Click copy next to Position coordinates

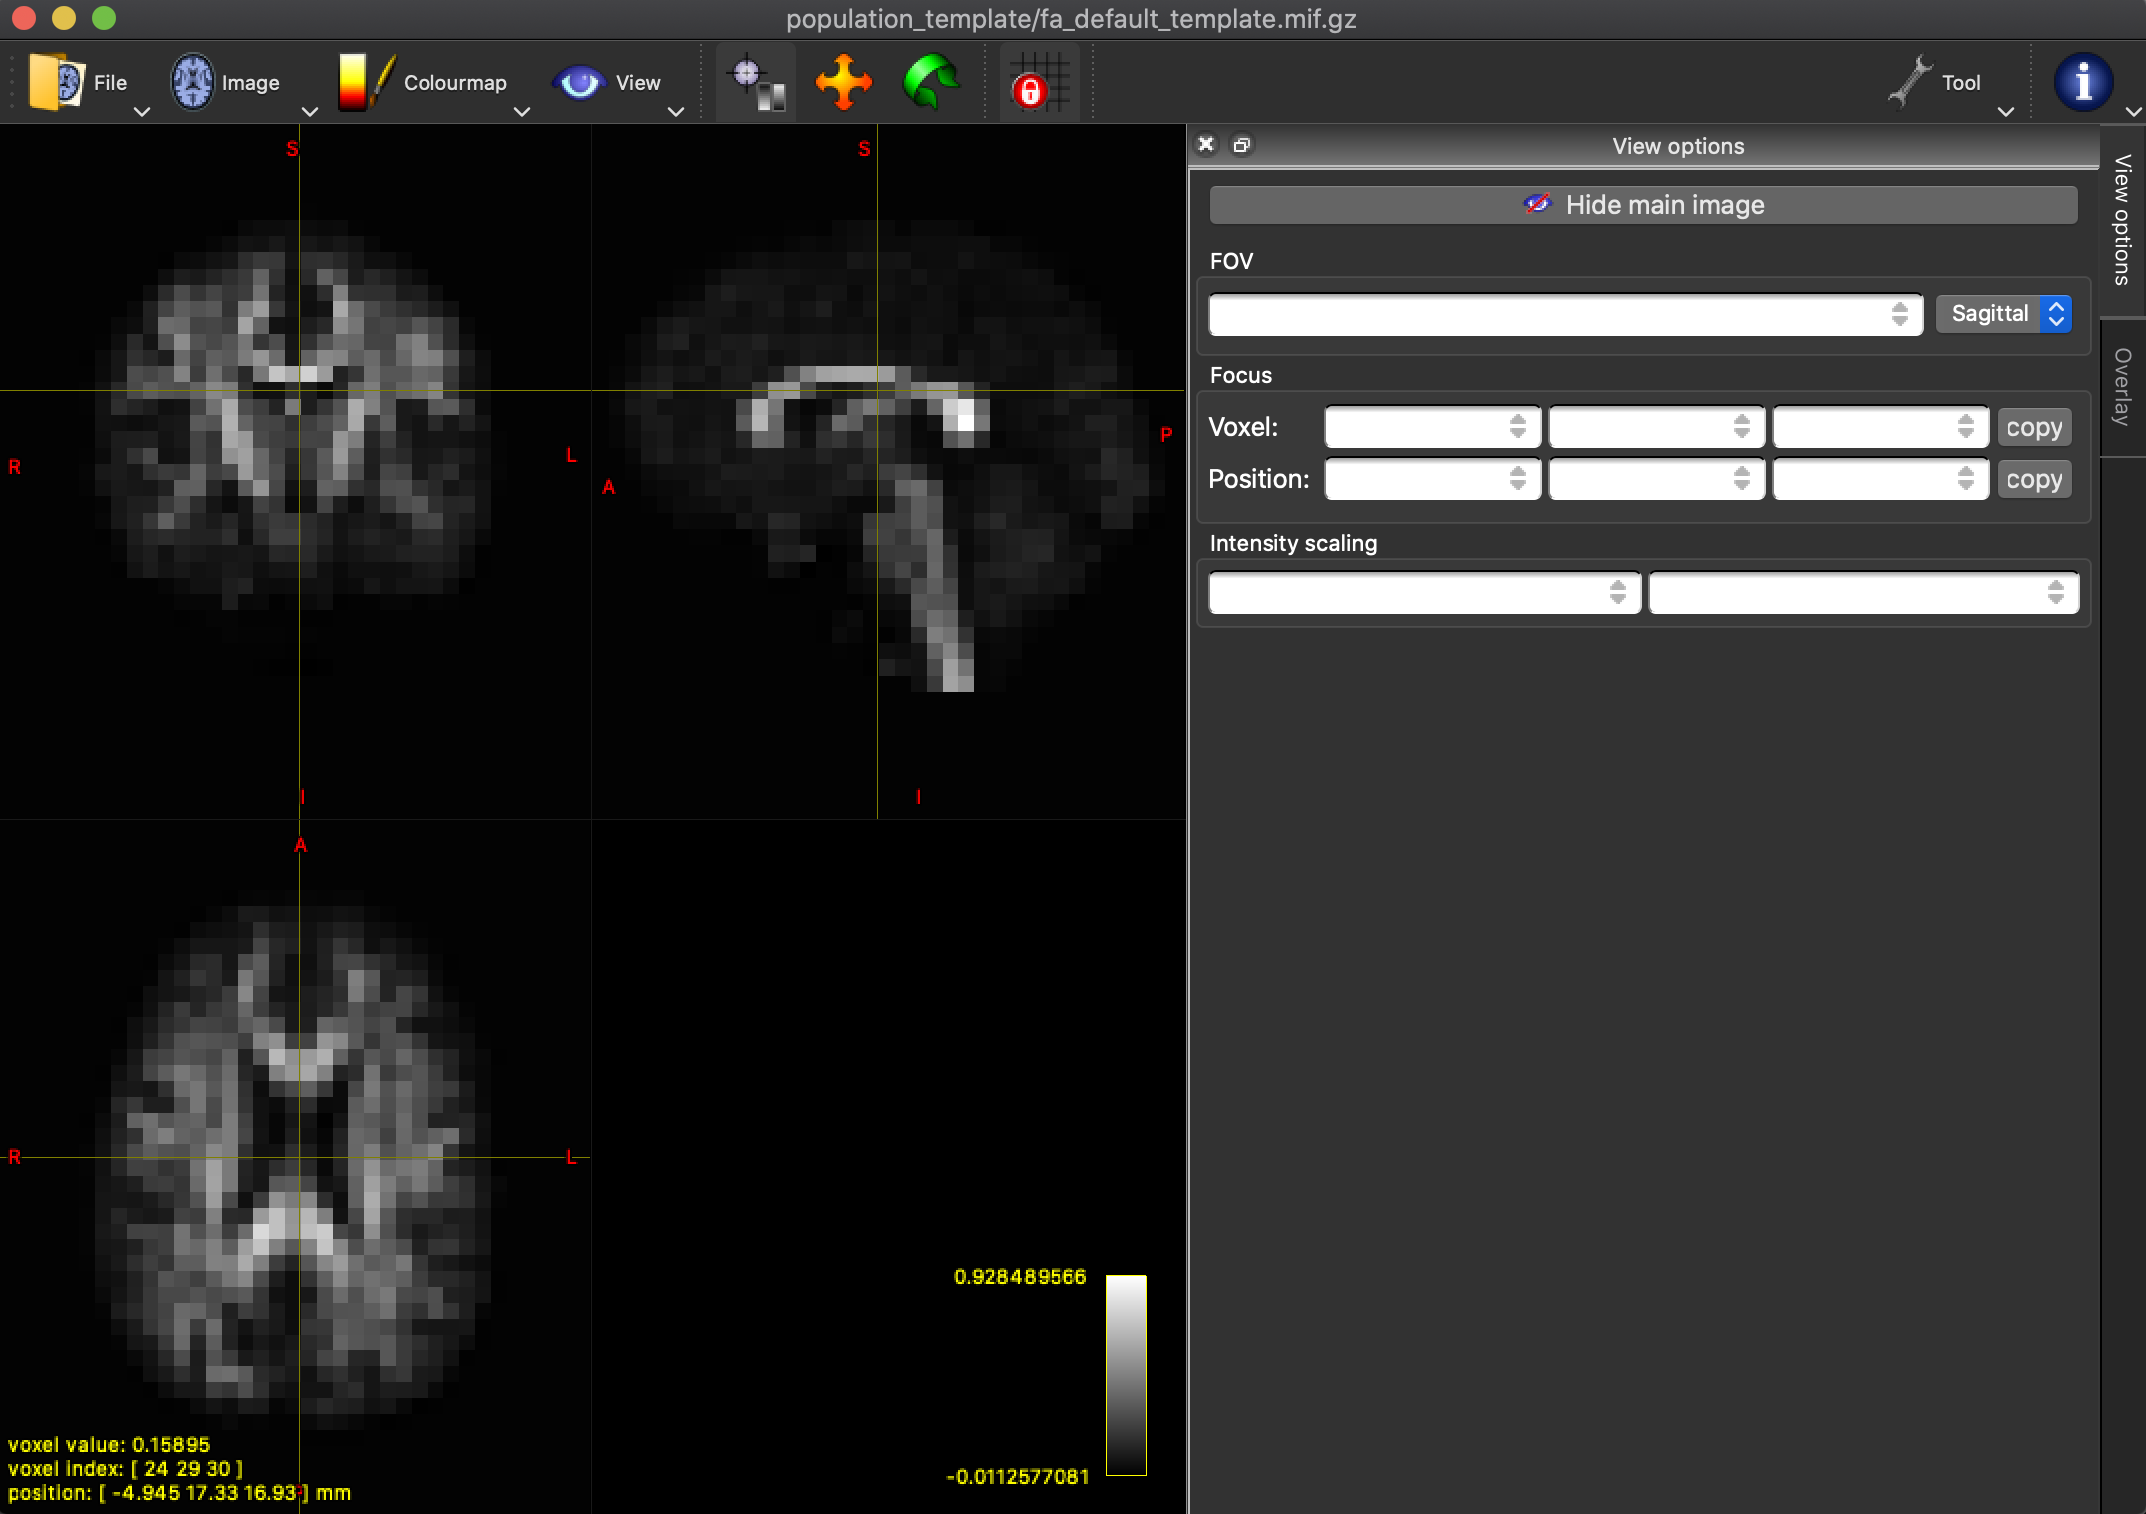click(2033, 478)
